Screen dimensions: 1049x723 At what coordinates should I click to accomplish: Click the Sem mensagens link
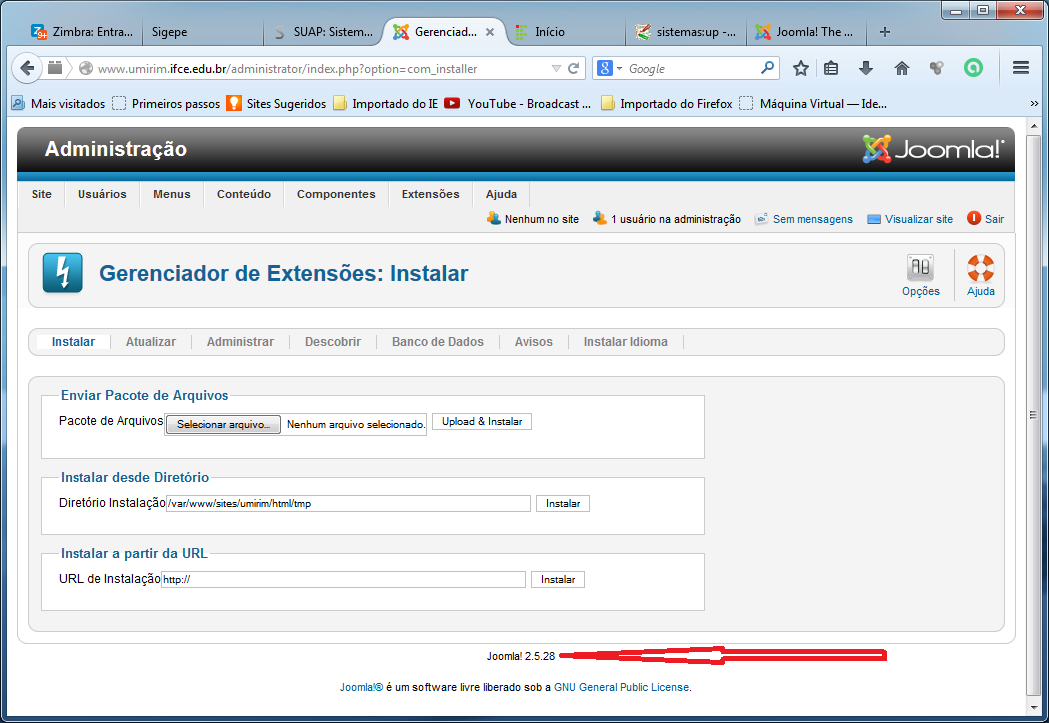[x=812, y=219]
